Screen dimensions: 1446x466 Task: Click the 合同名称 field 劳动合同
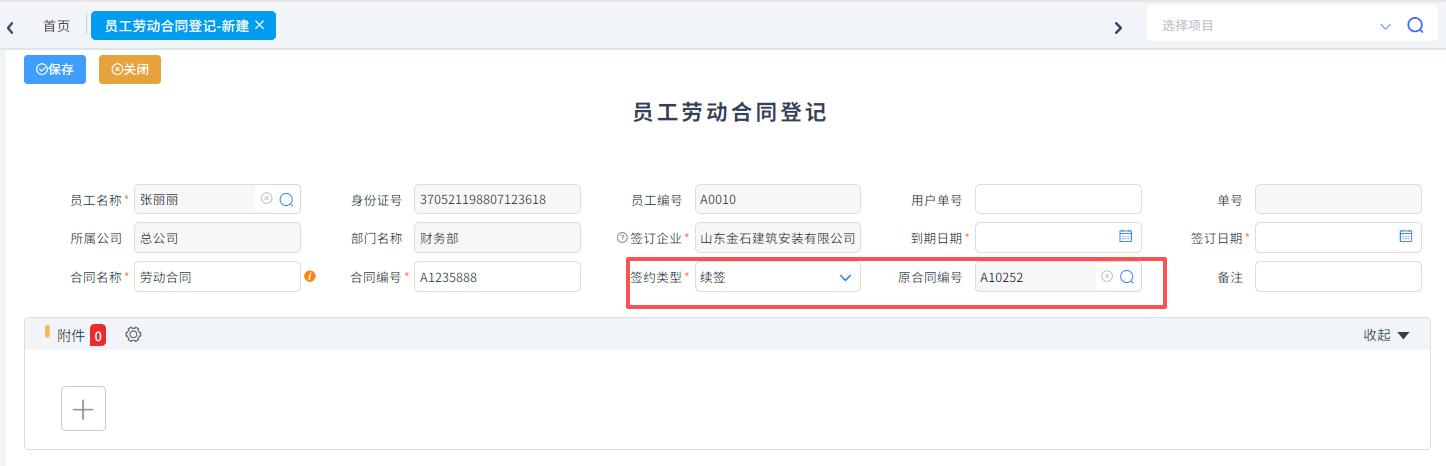(217, 277)
